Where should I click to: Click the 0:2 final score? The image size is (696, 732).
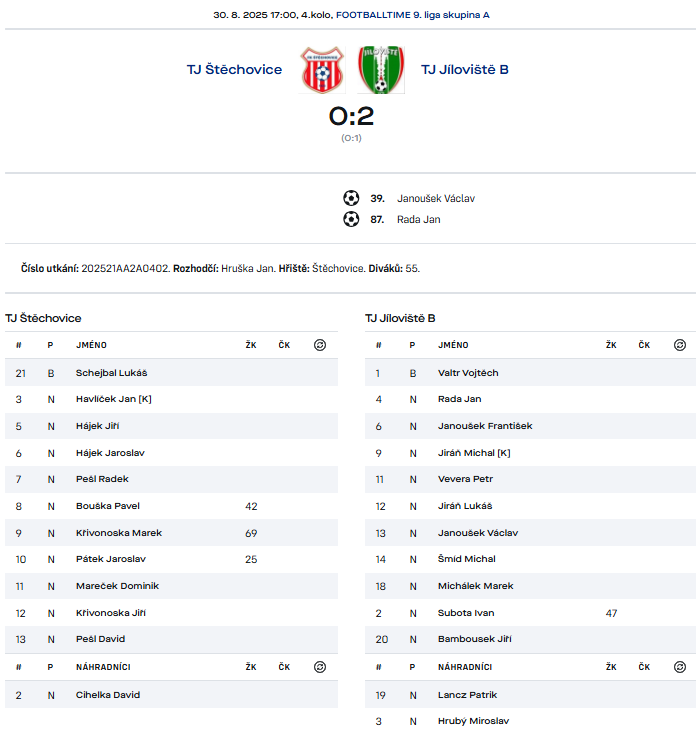pos(351,116)
